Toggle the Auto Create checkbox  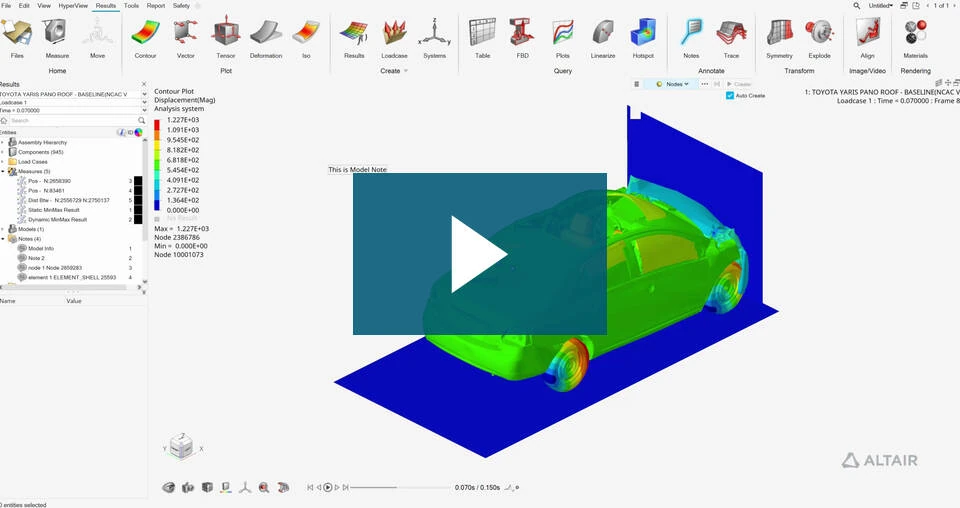tap(730, 95)
